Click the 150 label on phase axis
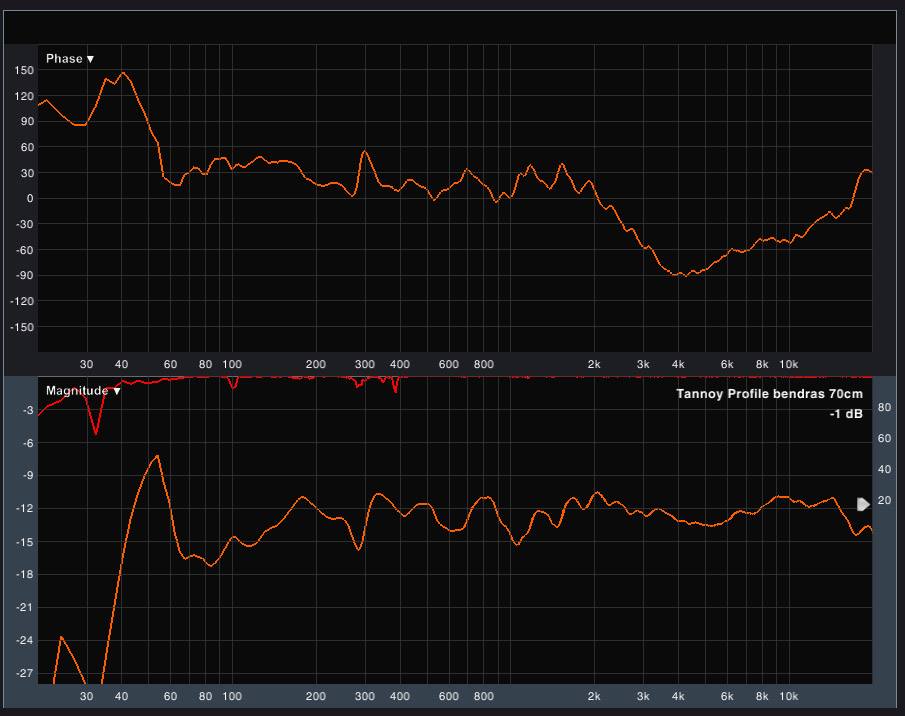905x716 pixels. [x=24, y=71]
